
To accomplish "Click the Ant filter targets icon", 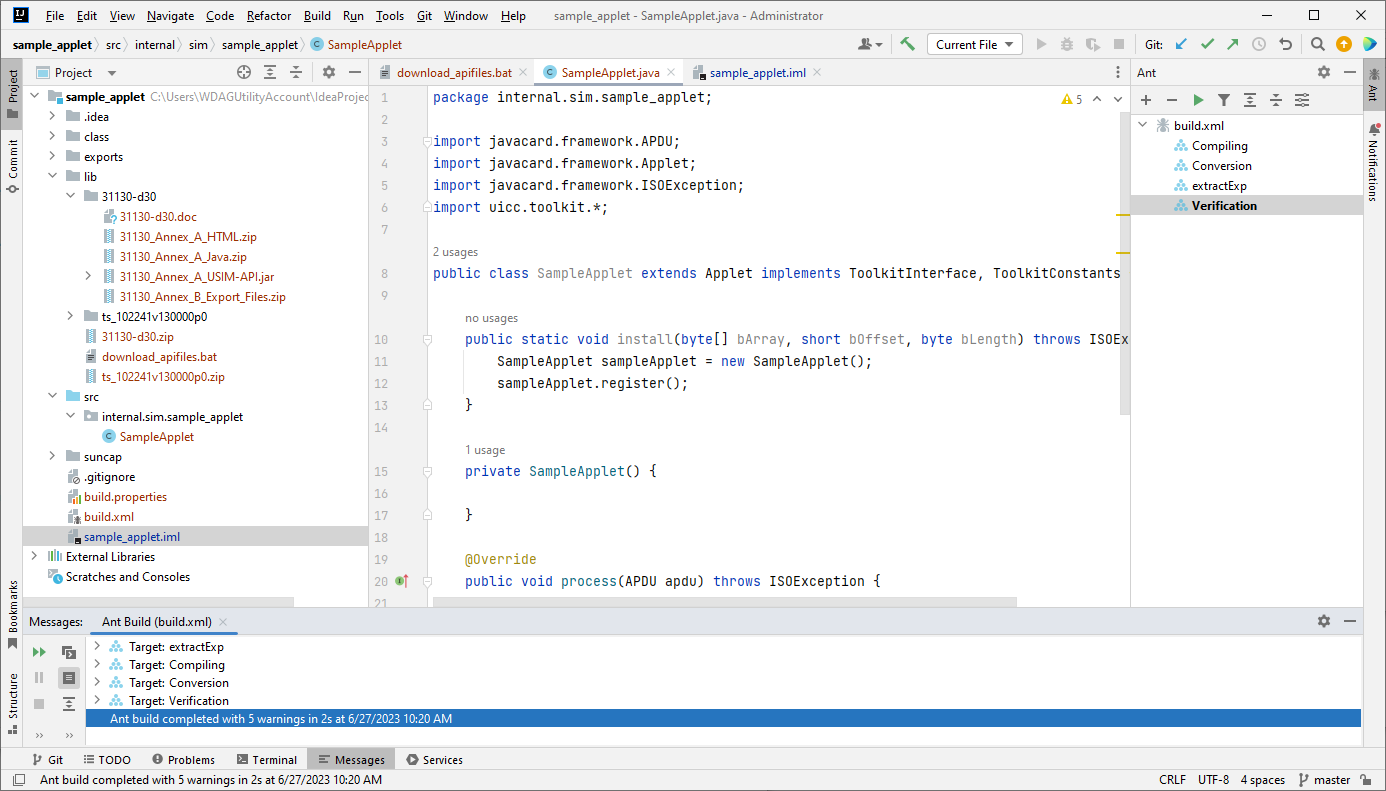I will pos(1224,100).
